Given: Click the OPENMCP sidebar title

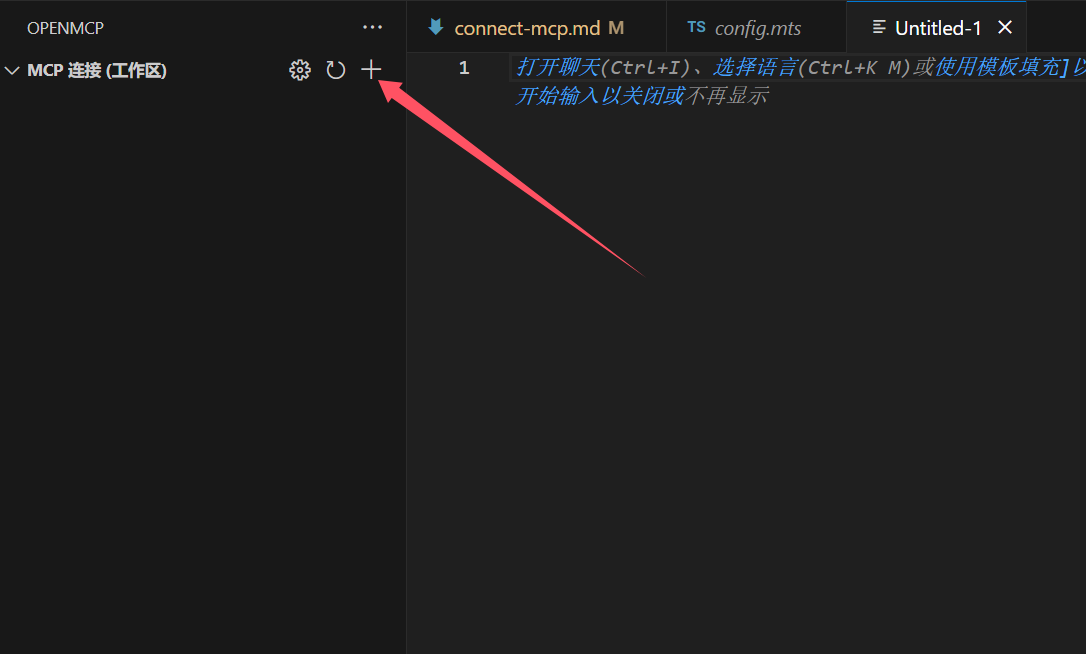Looking at the screenshot, I should (x=65, y=28).
